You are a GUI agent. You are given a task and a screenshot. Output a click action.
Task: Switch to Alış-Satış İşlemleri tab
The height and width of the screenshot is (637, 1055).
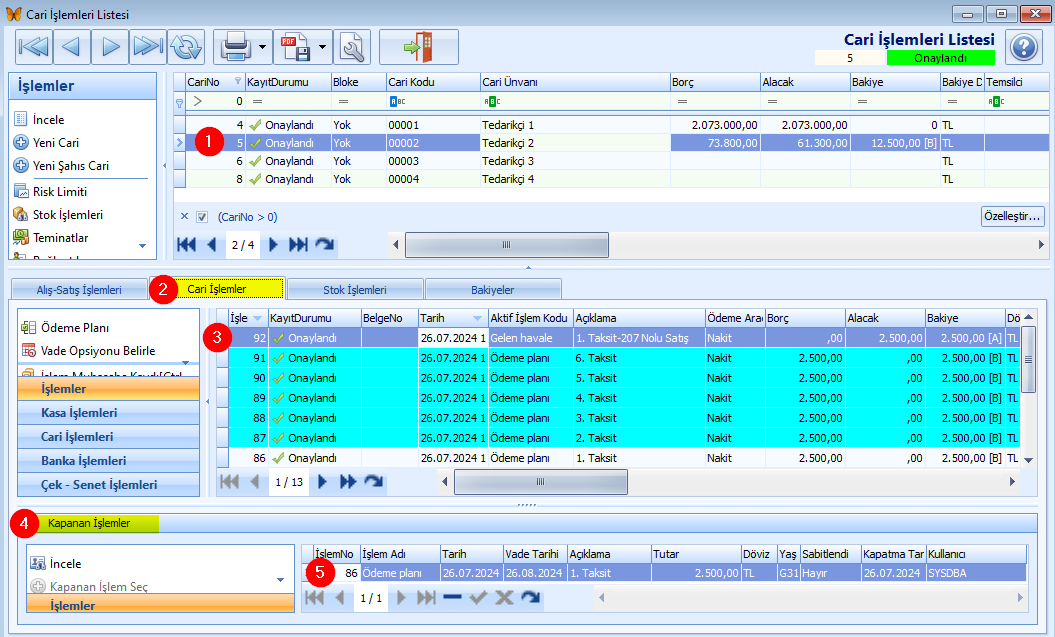(79, 290)
